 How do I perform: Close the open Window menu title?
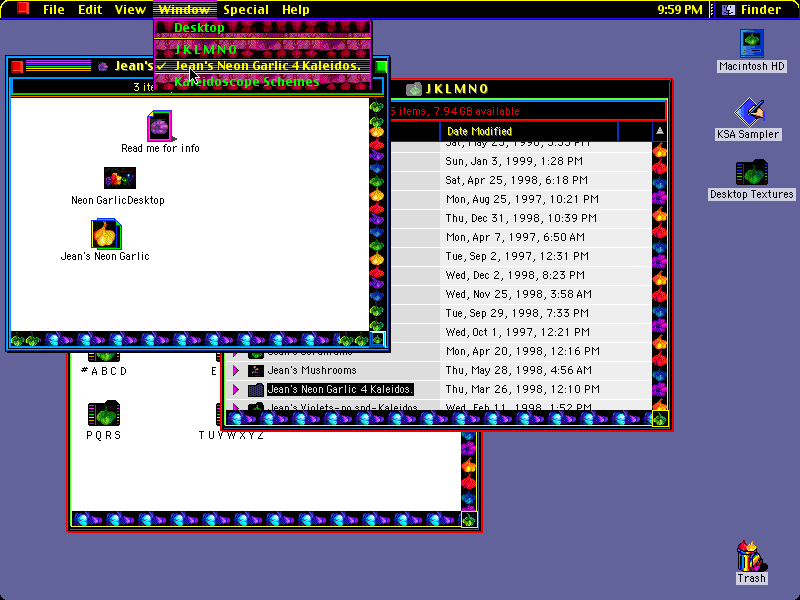pos(185,9)
